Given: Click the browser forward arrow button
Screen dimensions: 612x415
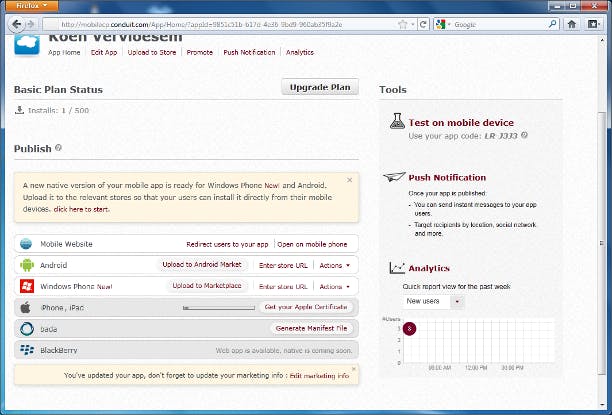Looking at the screenshot, I should (31, 25).
